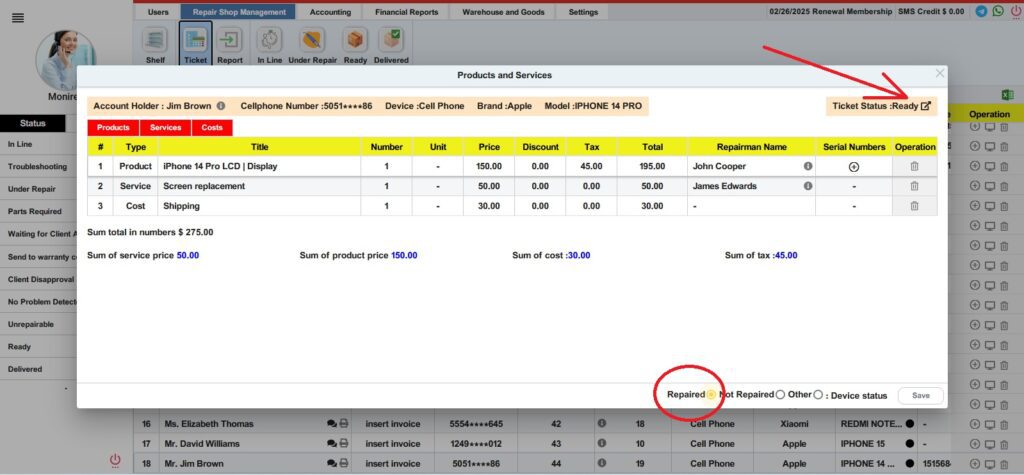
Task: Click the Excel export icon
Action: [x=1008, y=95]
